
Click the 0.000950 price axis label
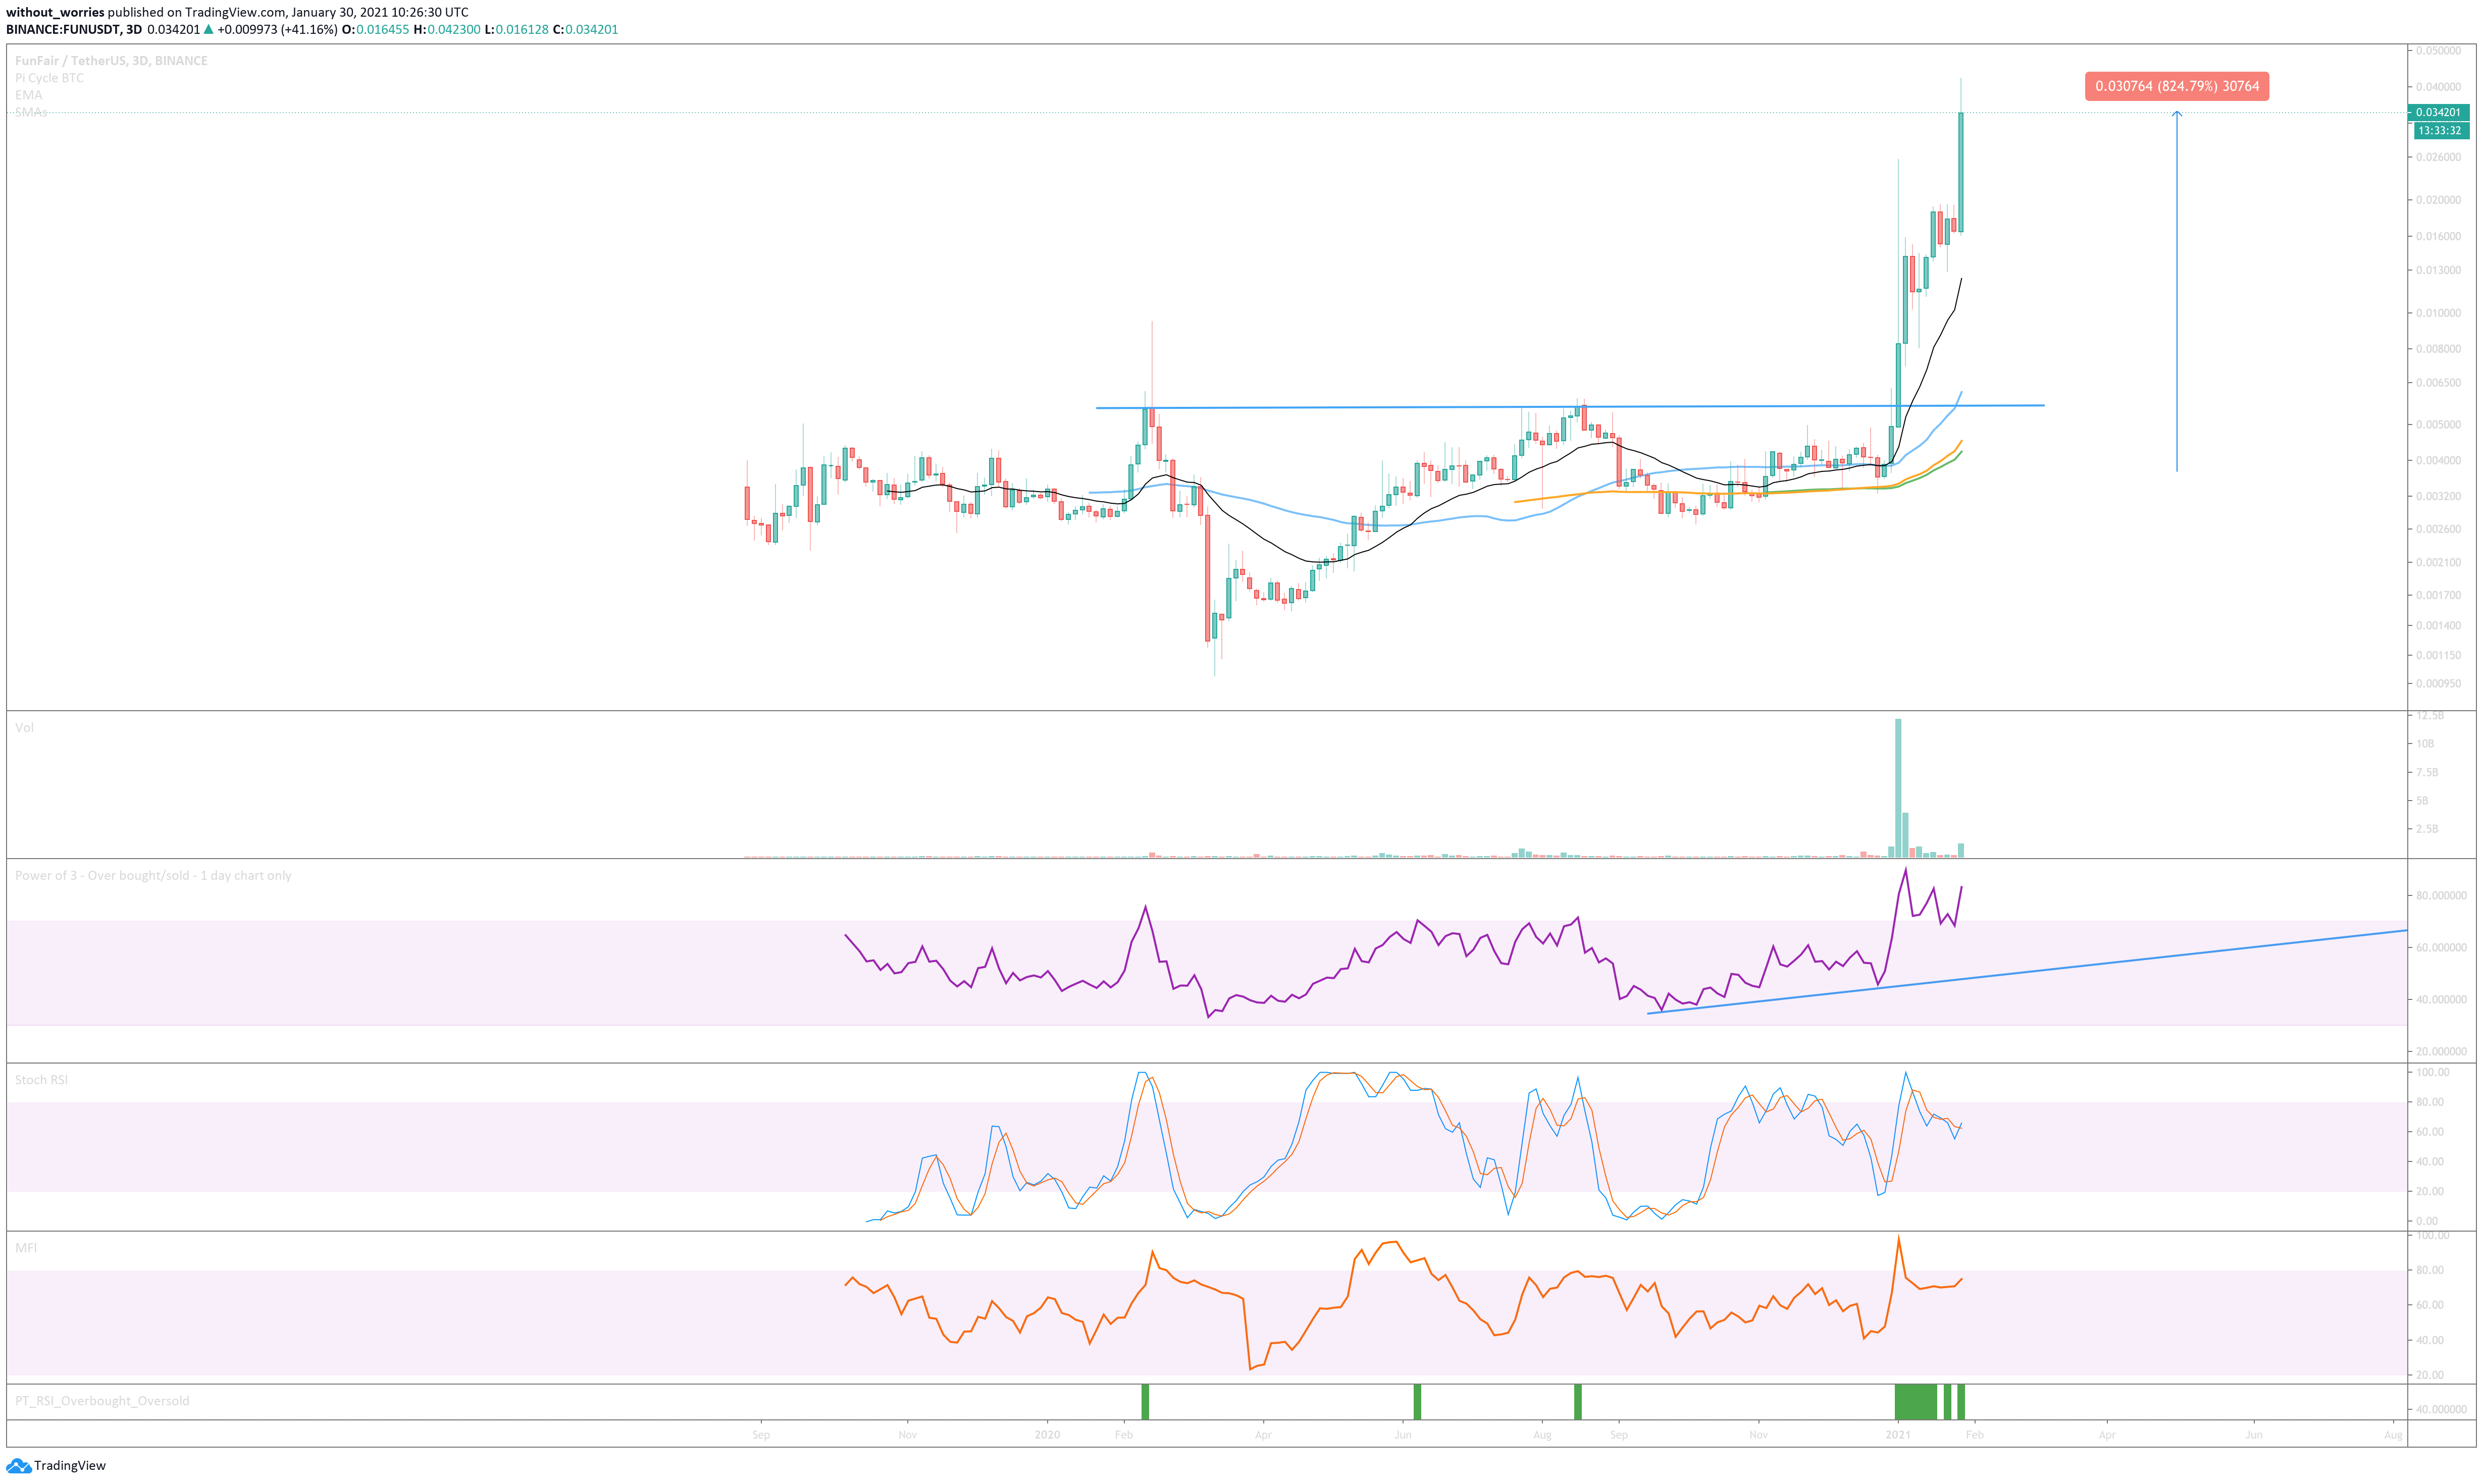tap(2438, 684)
